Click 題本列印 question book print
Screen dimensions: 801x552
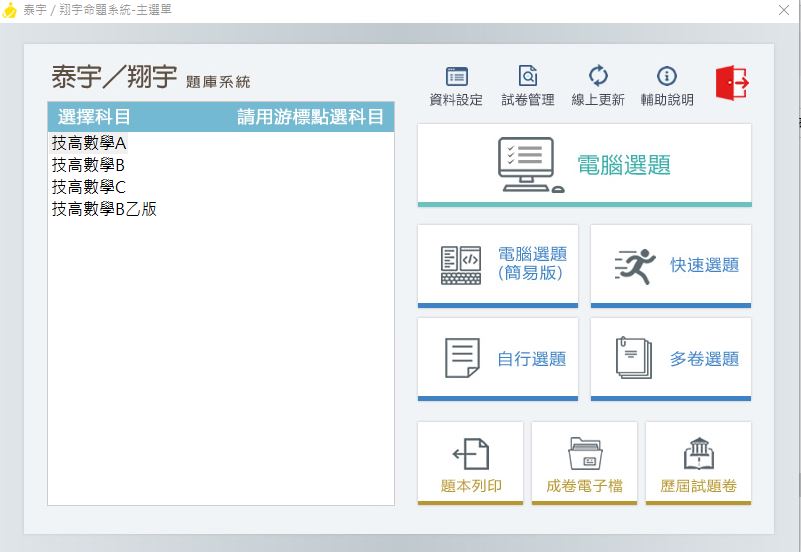[470, 462]
